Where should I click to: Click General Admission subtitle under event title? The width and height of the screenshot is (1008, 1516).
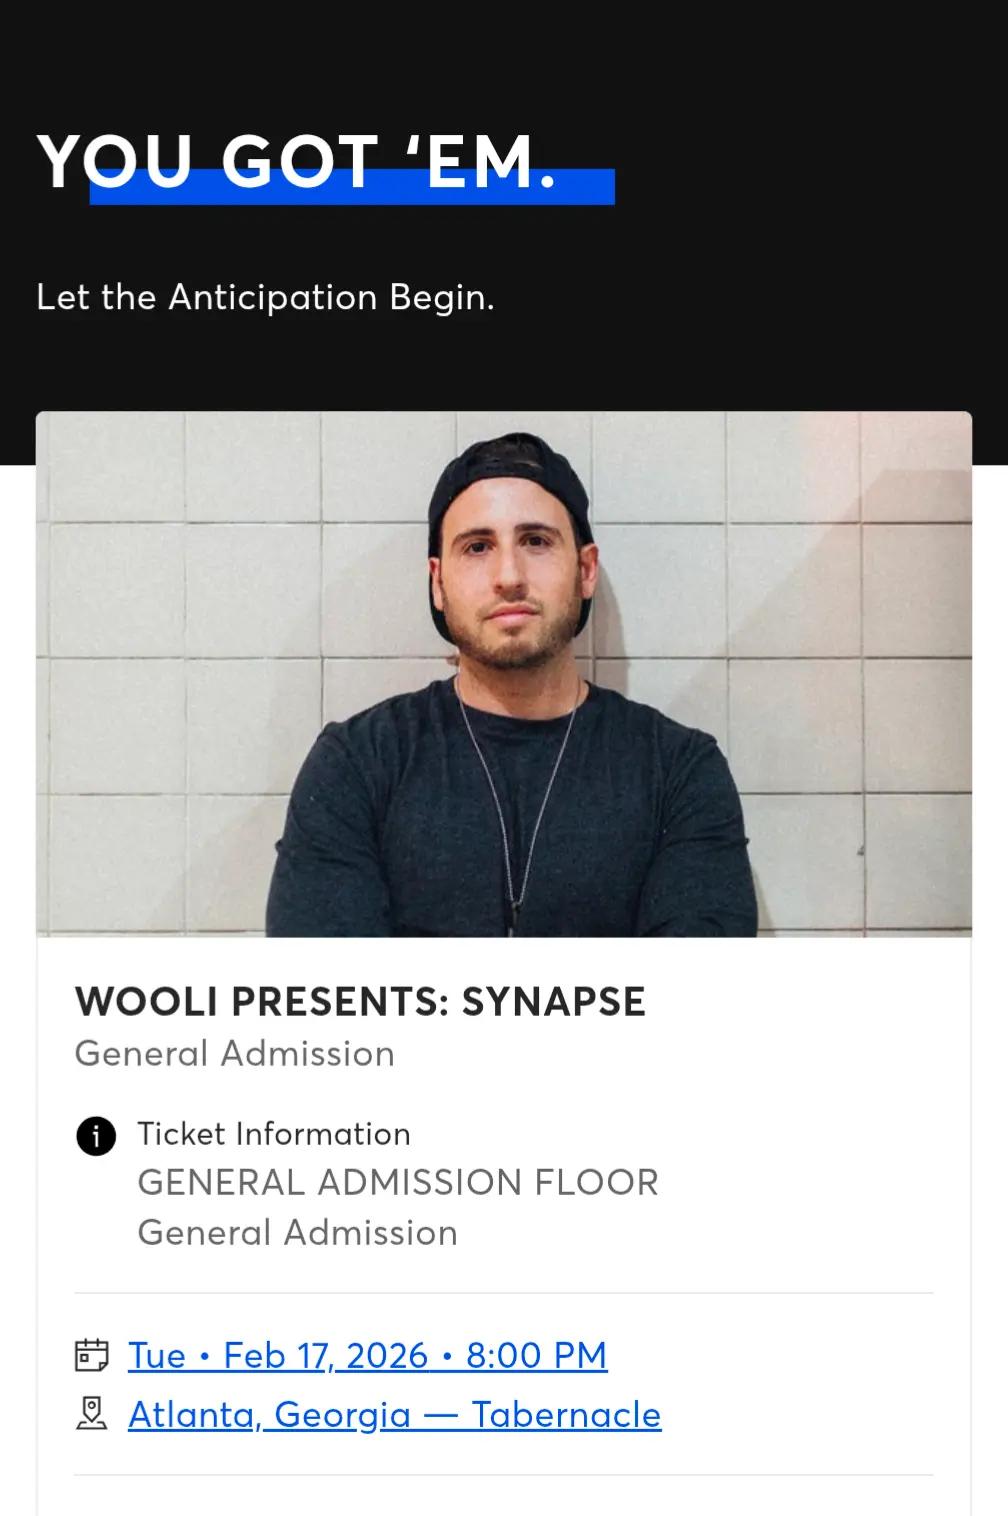[x=235, y=1053]
